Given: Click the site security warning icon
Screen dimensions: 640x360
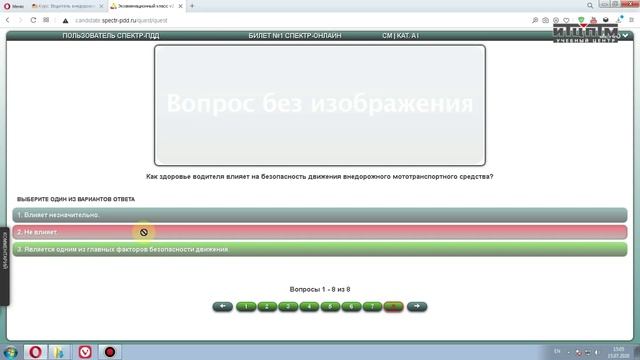Looking at the screenshot, I should click(65, 20).
